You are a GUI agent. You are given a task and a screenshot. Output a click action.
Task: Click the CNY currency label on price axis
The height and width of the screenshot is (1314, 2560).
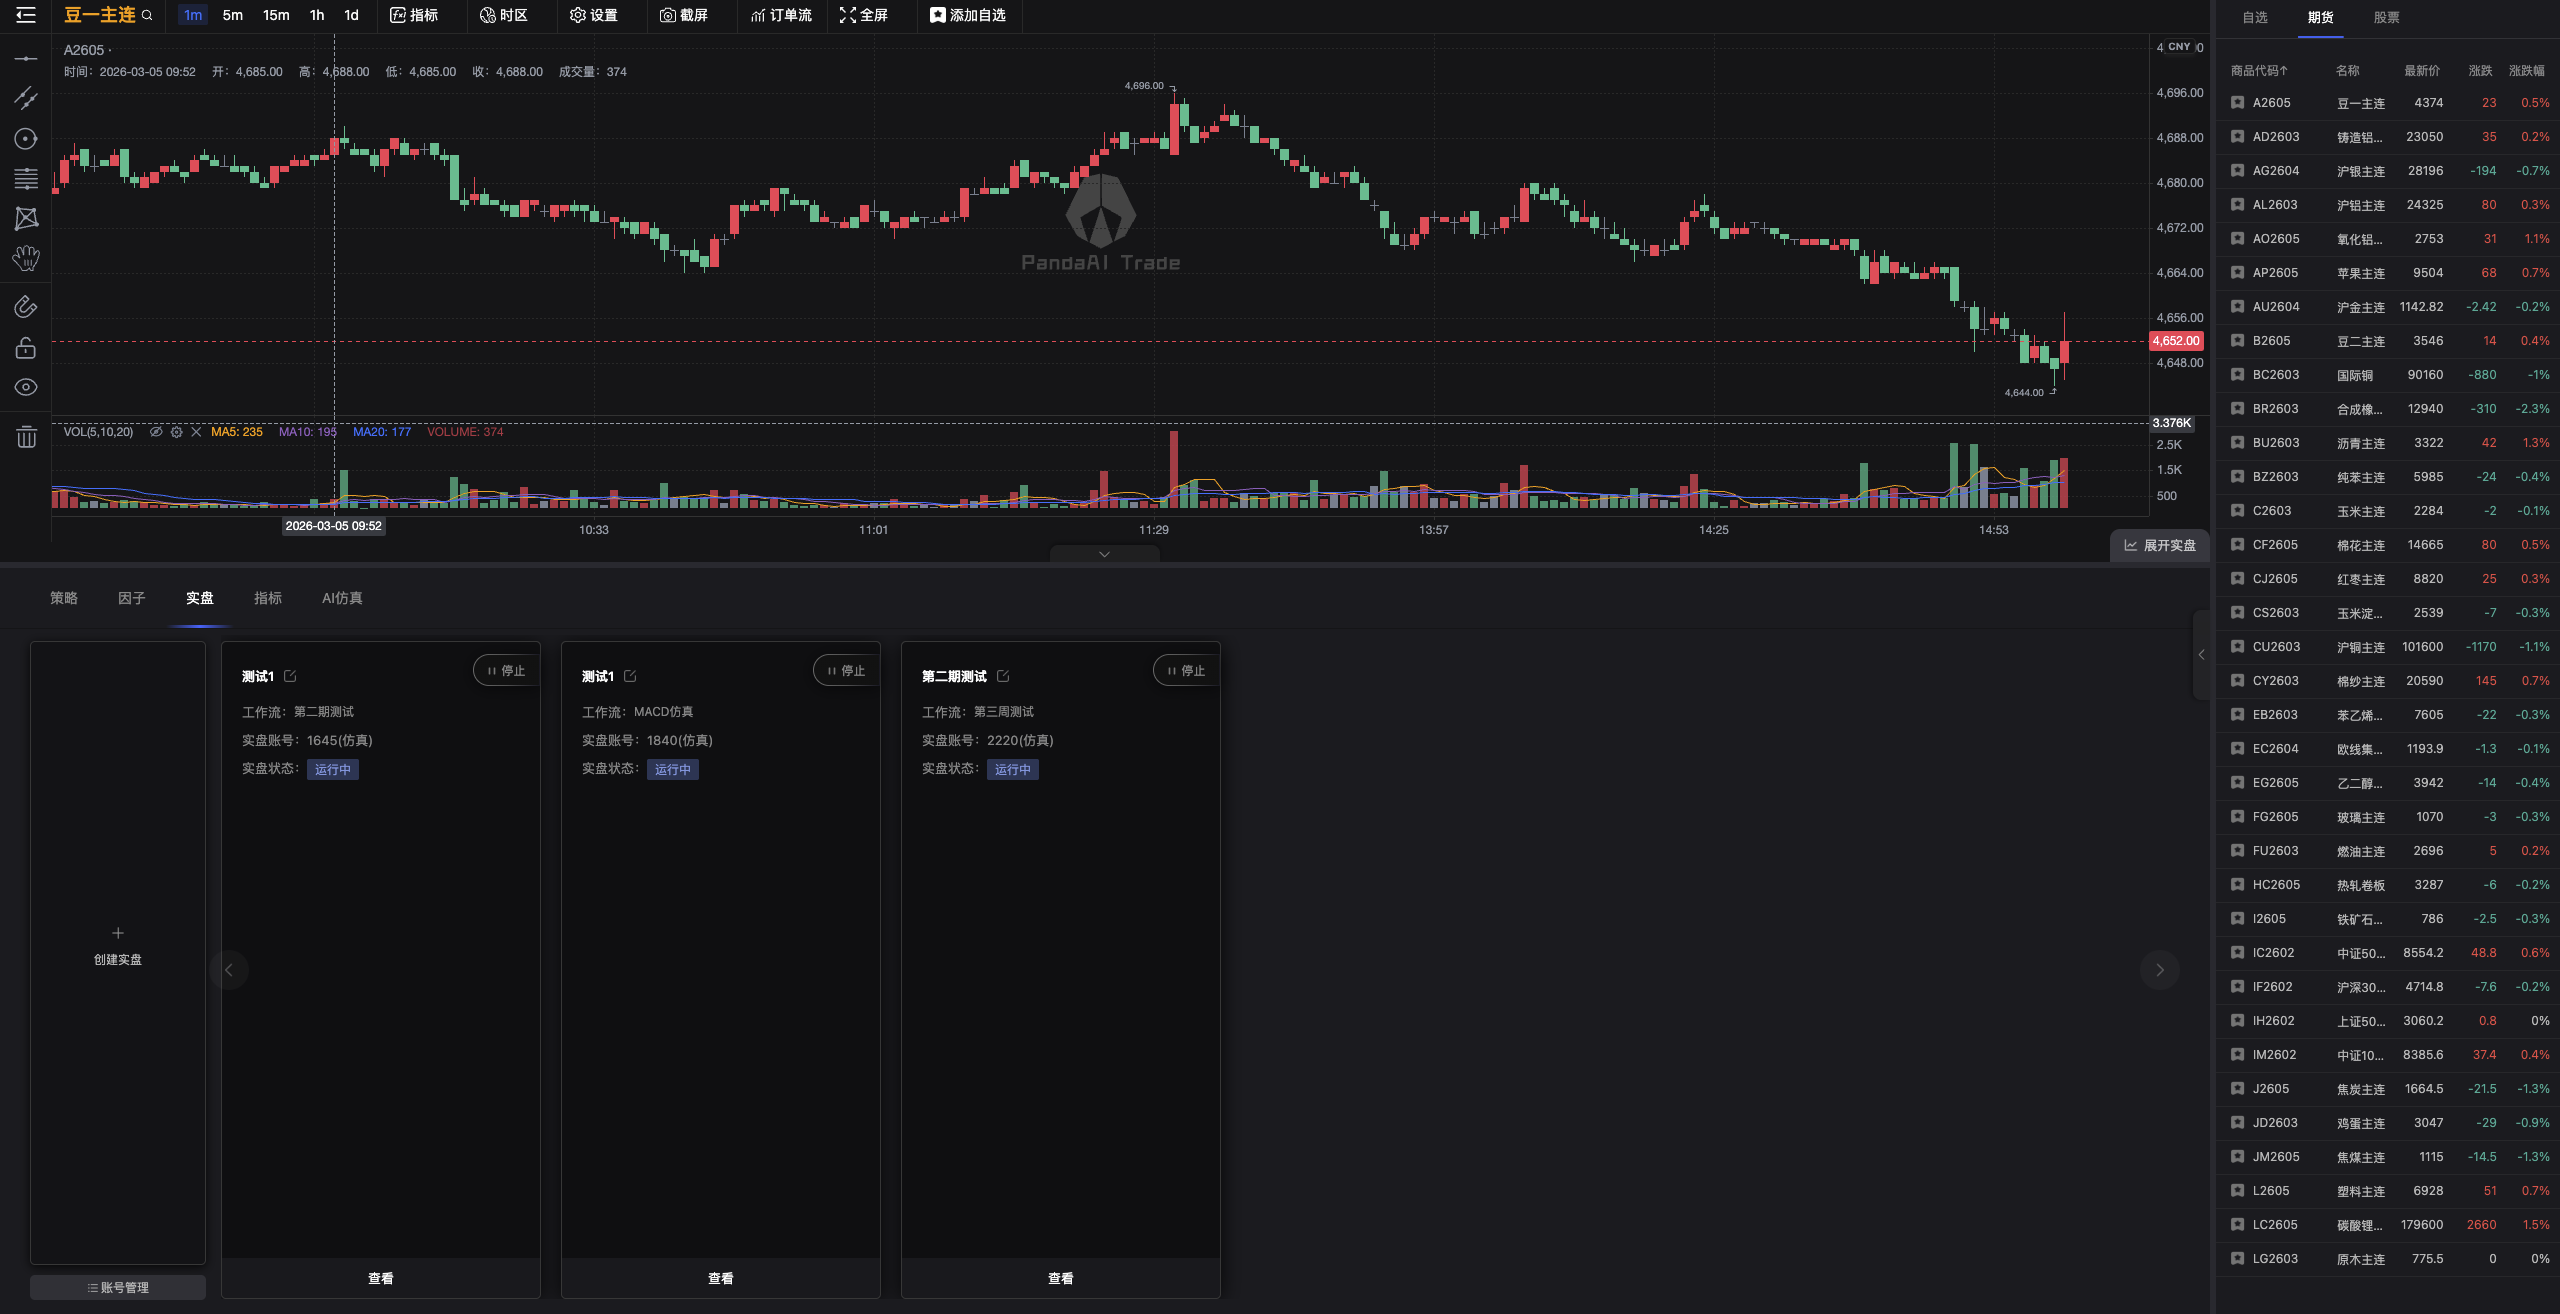tap(2180, 47)
